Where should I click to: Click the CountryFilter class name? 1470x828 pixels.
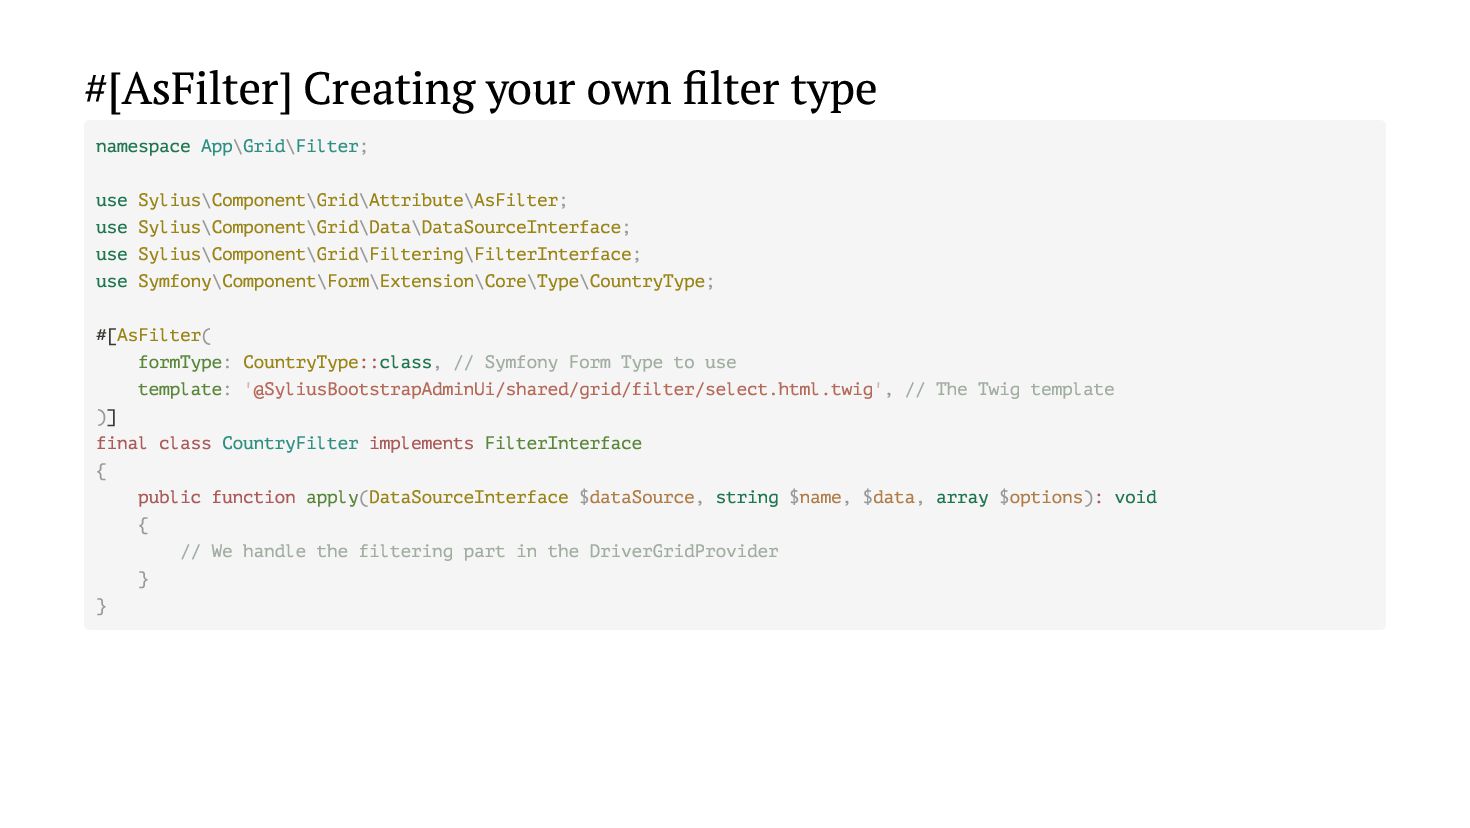290,444
